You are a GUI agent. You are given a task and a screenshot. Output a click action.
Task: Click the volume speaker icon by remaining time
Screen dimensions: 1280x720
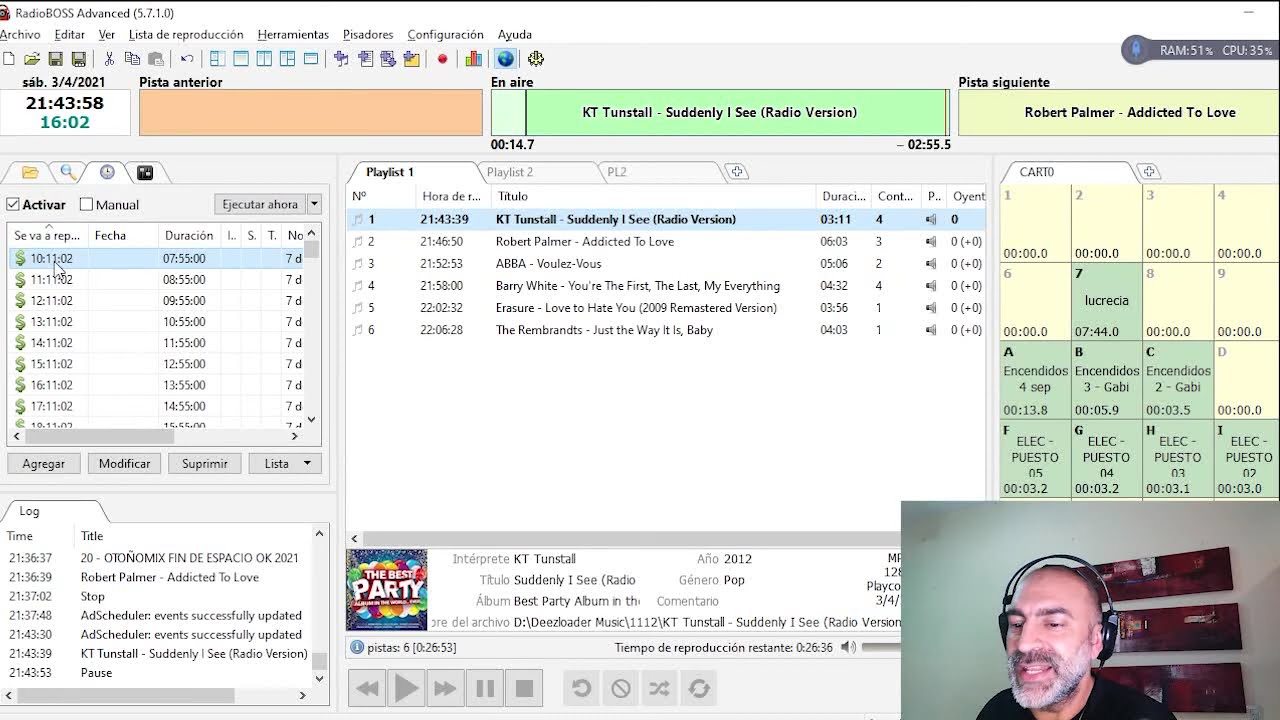[848, 647]
